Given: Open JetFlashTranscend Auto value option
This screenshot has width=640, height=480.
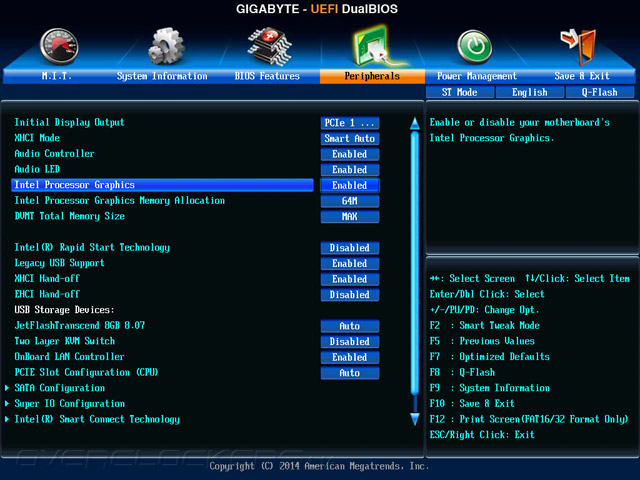Looking at the screenshot, I should click(350, 326).
